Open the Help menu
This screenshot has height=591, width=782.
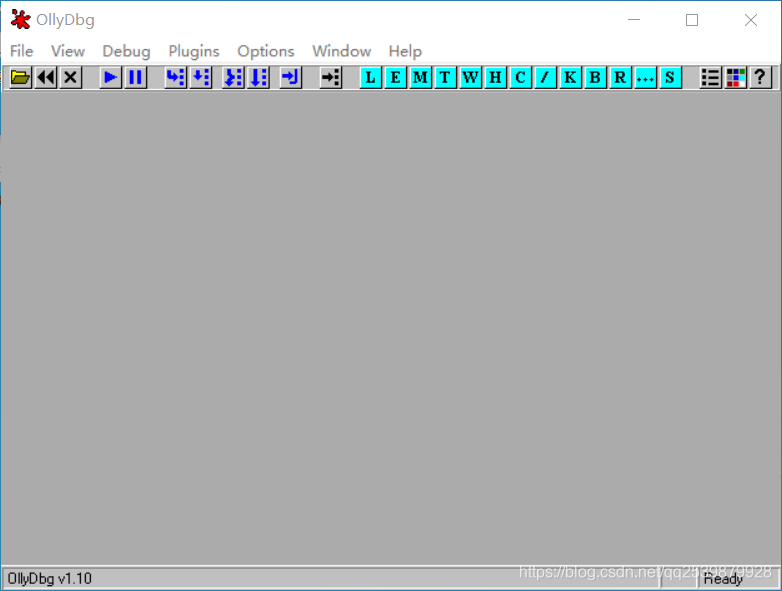coord(405,51)
